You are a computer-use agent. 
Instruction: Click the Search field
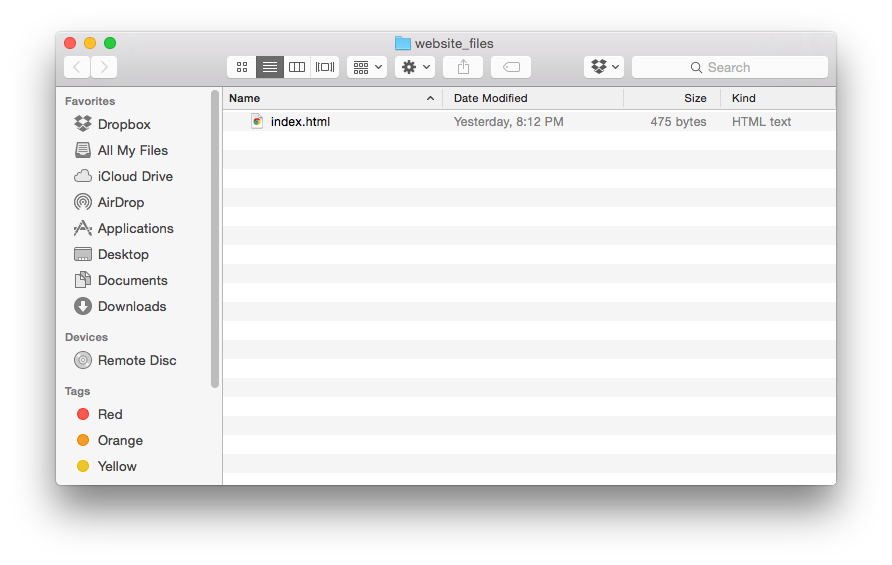(x=729, y=67)
